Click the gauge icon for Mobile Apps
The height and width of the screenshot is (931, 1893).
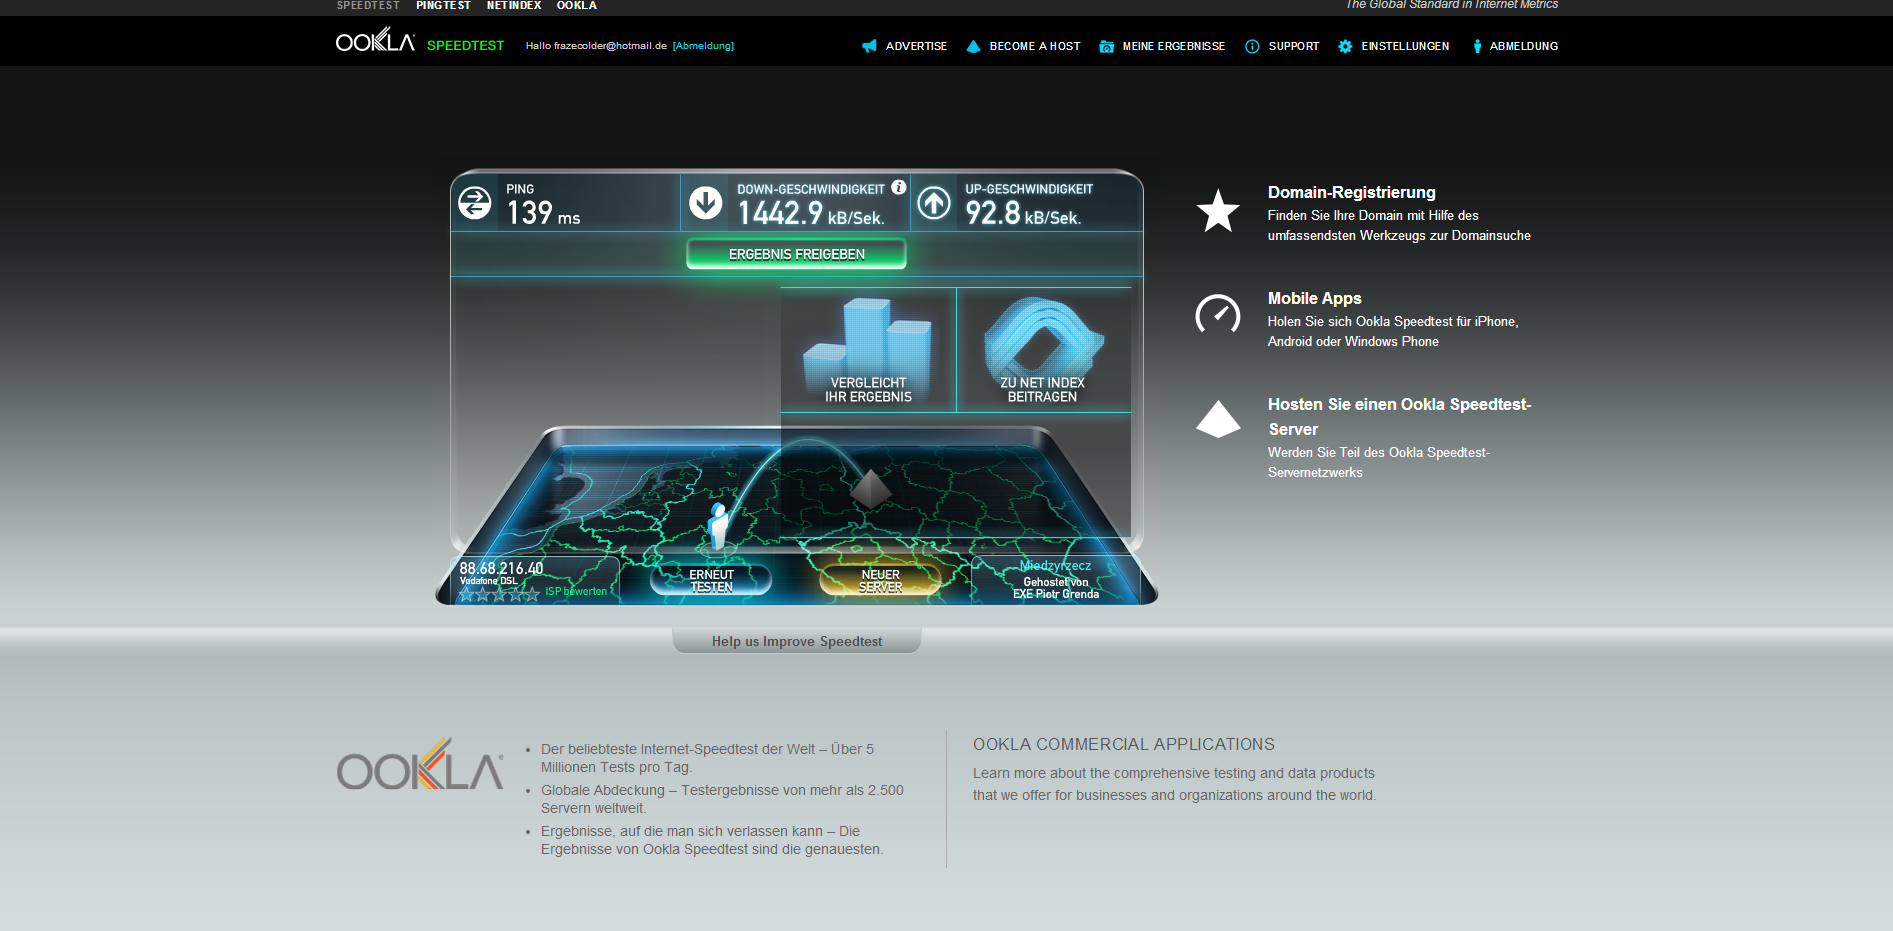pyautogui.click(x=1218, y=314)
